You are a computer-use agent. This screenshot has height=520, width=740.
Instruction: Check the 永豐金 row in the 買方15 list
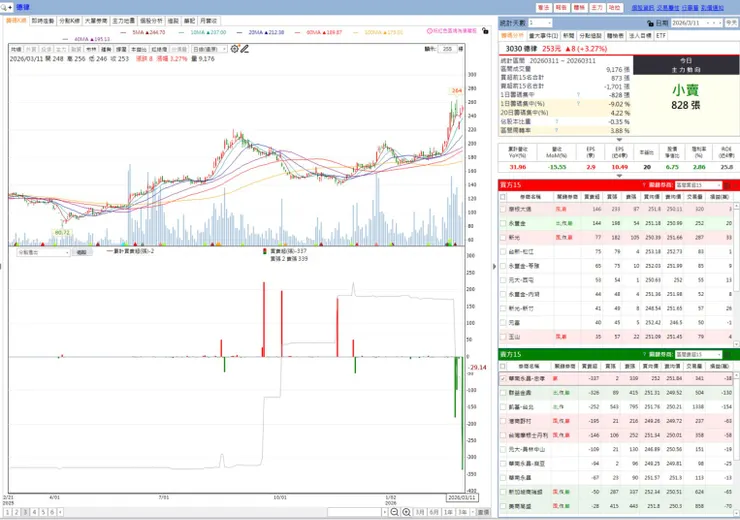[x=503, y=223]
